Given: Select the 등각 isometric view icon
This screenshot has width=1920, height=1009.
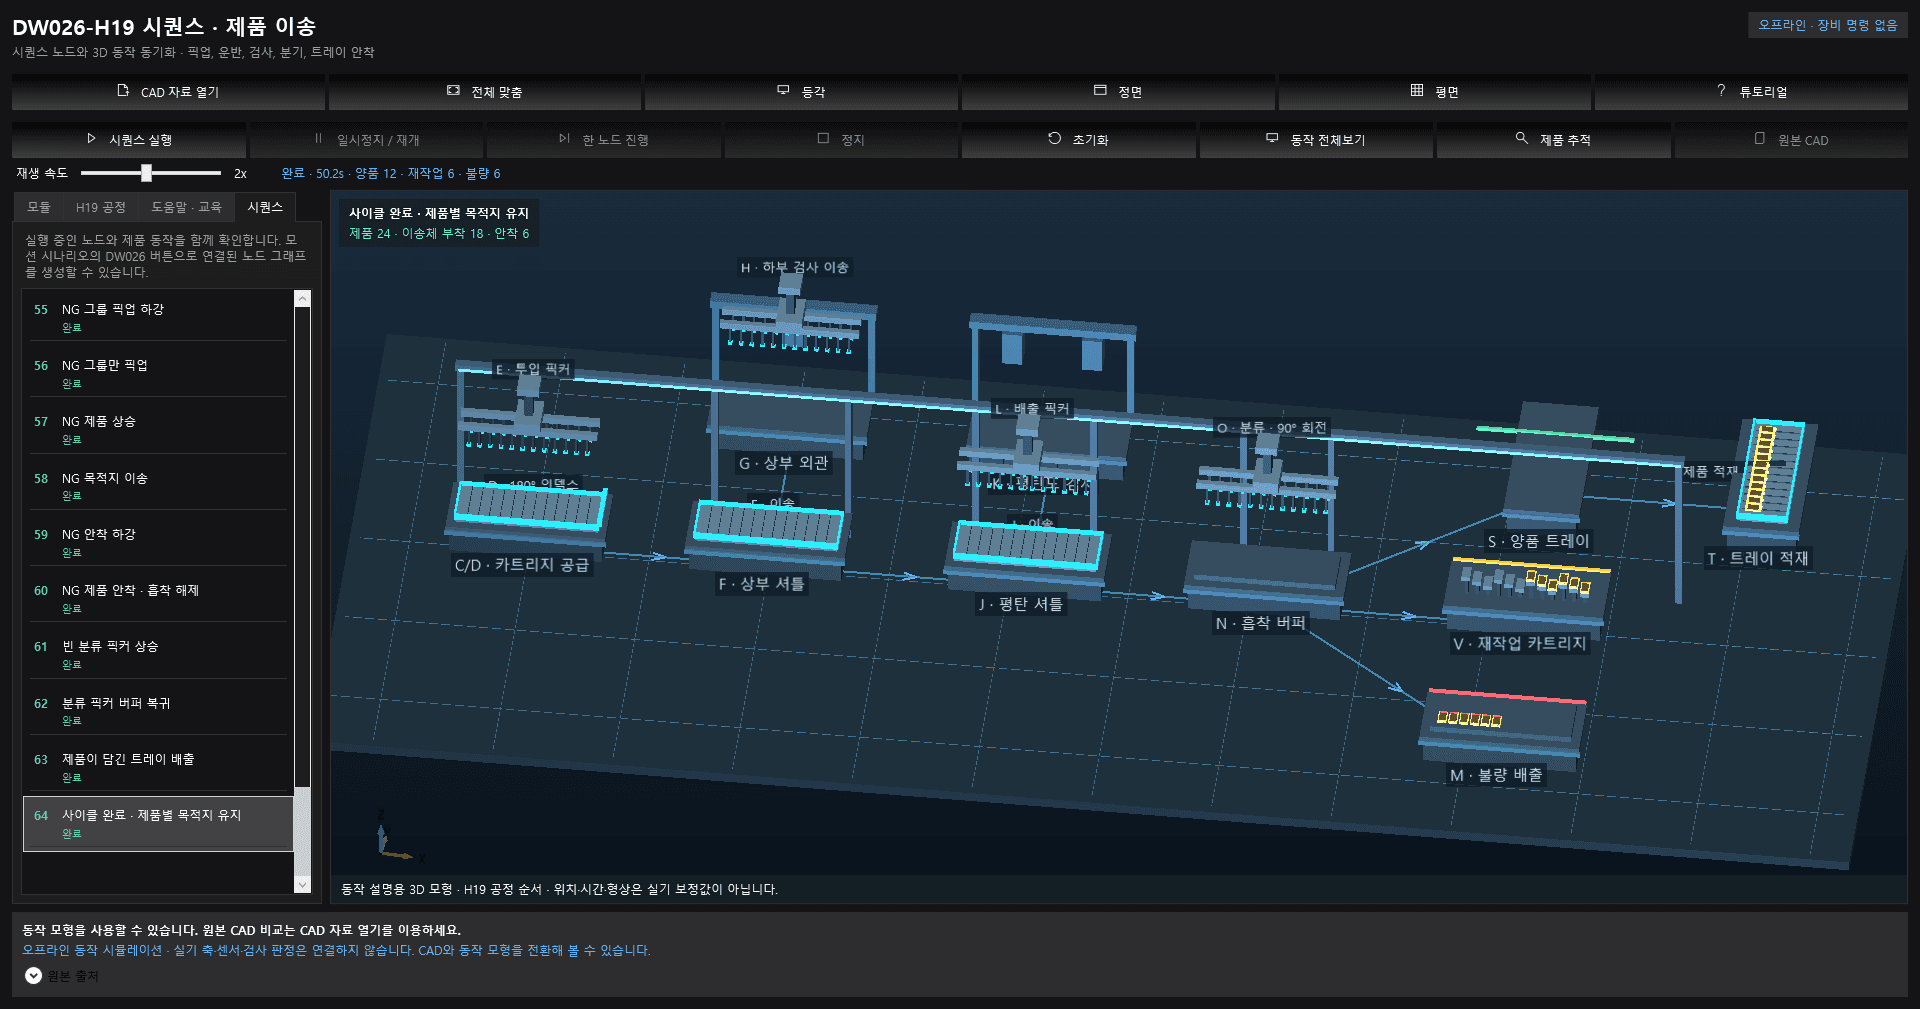Looking at the screenshot, I should click(x=783, y=91).
